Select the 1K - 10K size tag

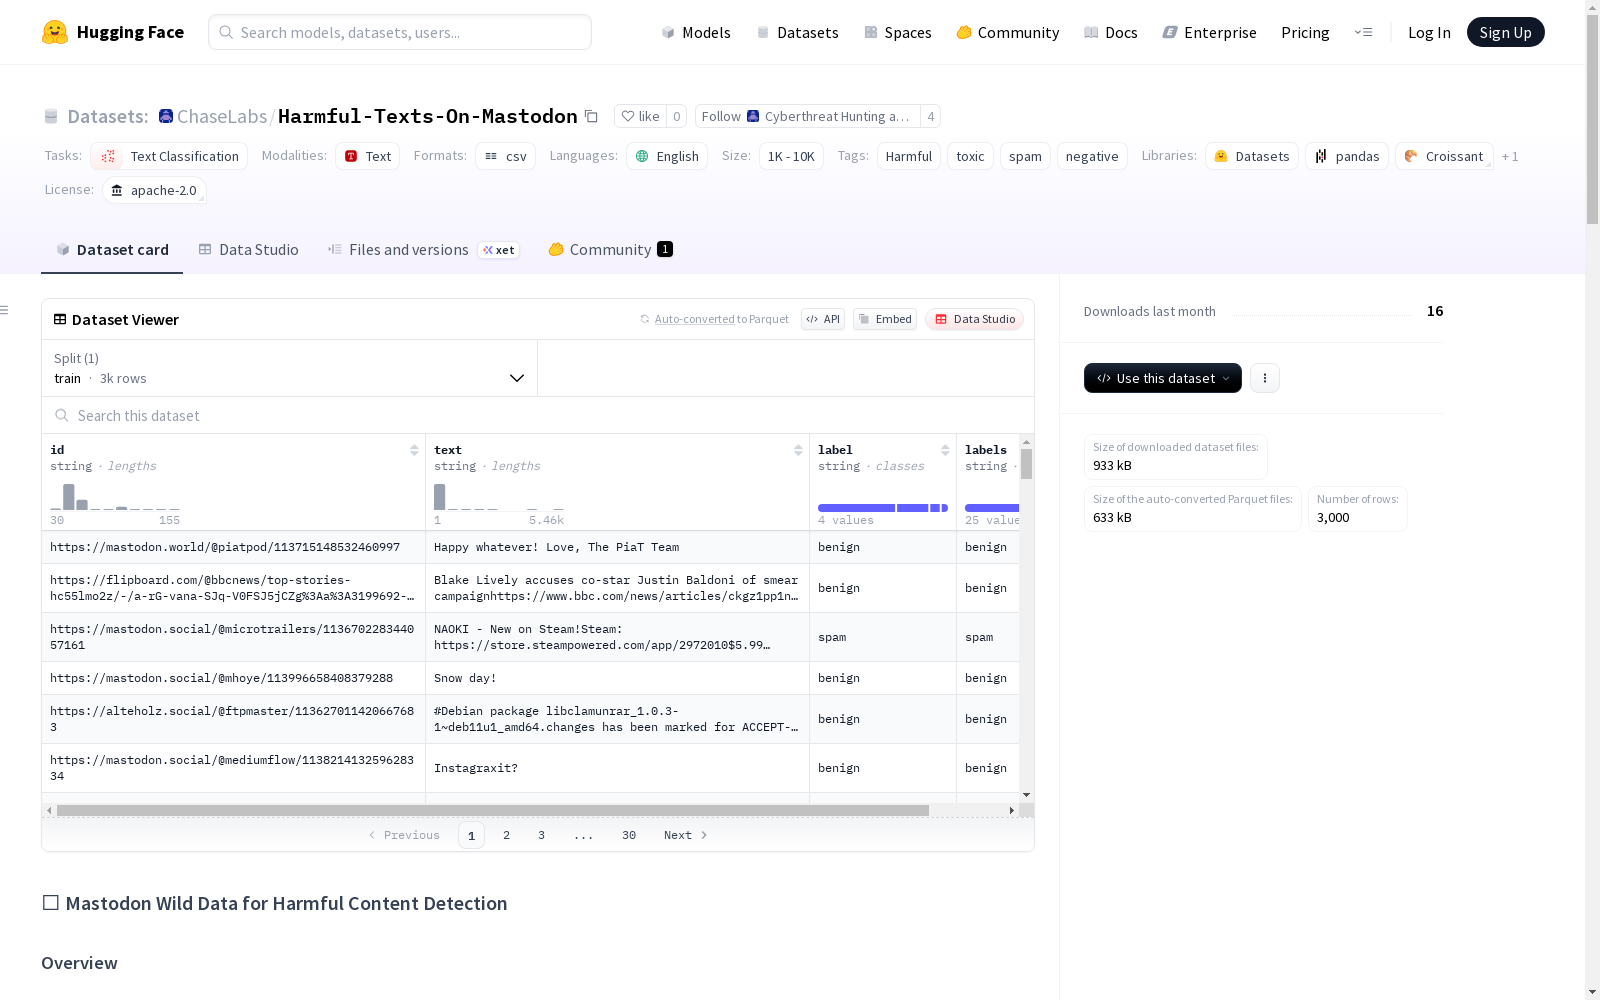pyautogui.click(x=791, y=156)
